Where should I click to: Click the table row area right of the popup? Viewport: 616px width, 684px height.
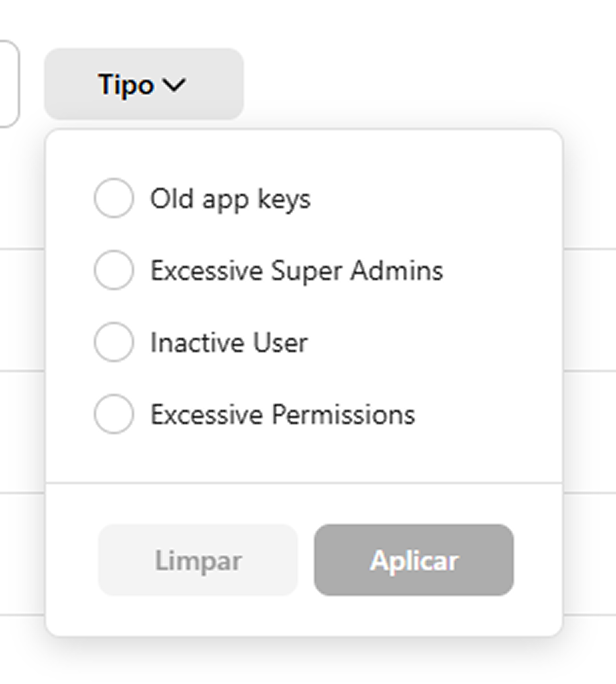pyautogui.click(x=590, y=310)
